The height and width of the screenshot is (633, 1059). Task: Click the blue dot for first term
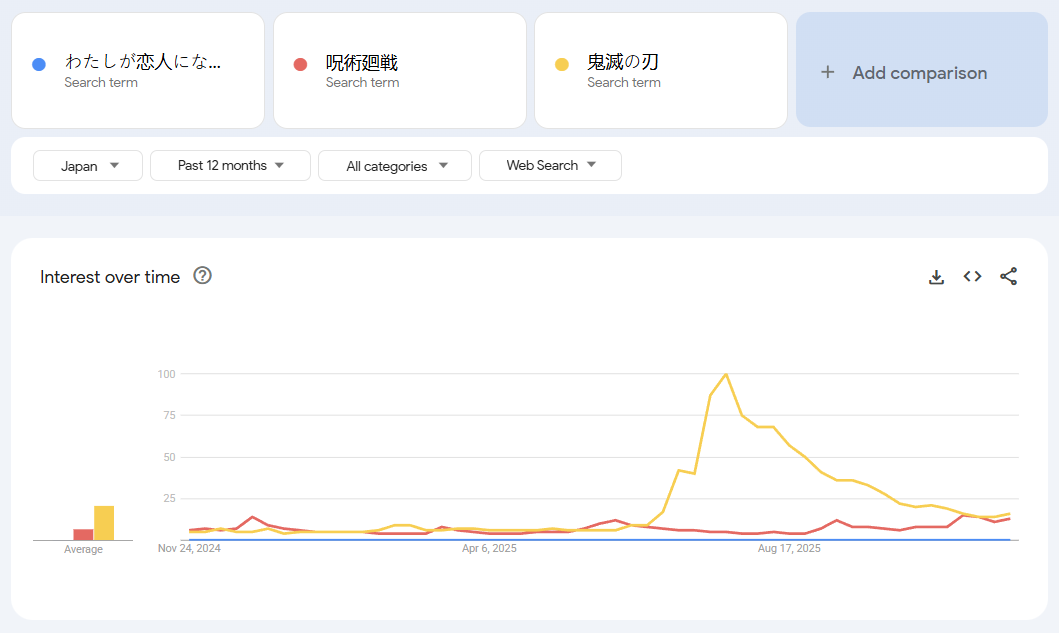39,64
